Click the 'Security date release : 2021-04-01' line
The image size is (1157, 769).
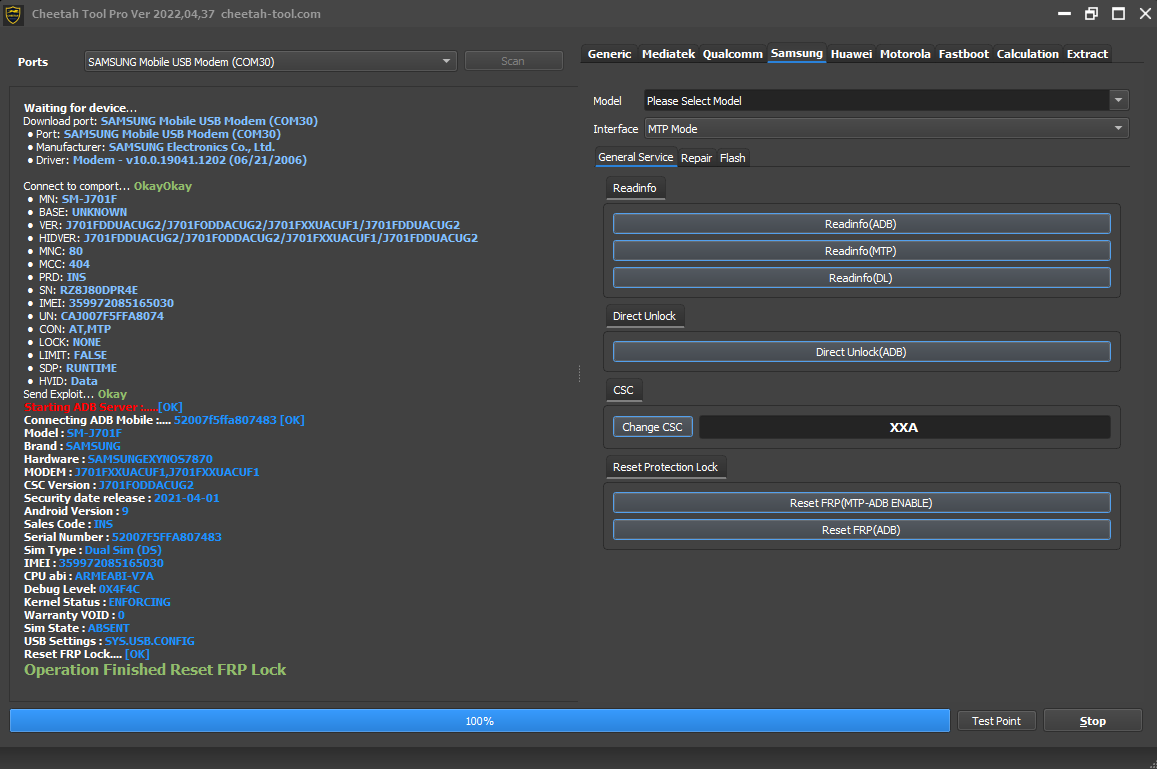tap(121, 498)
